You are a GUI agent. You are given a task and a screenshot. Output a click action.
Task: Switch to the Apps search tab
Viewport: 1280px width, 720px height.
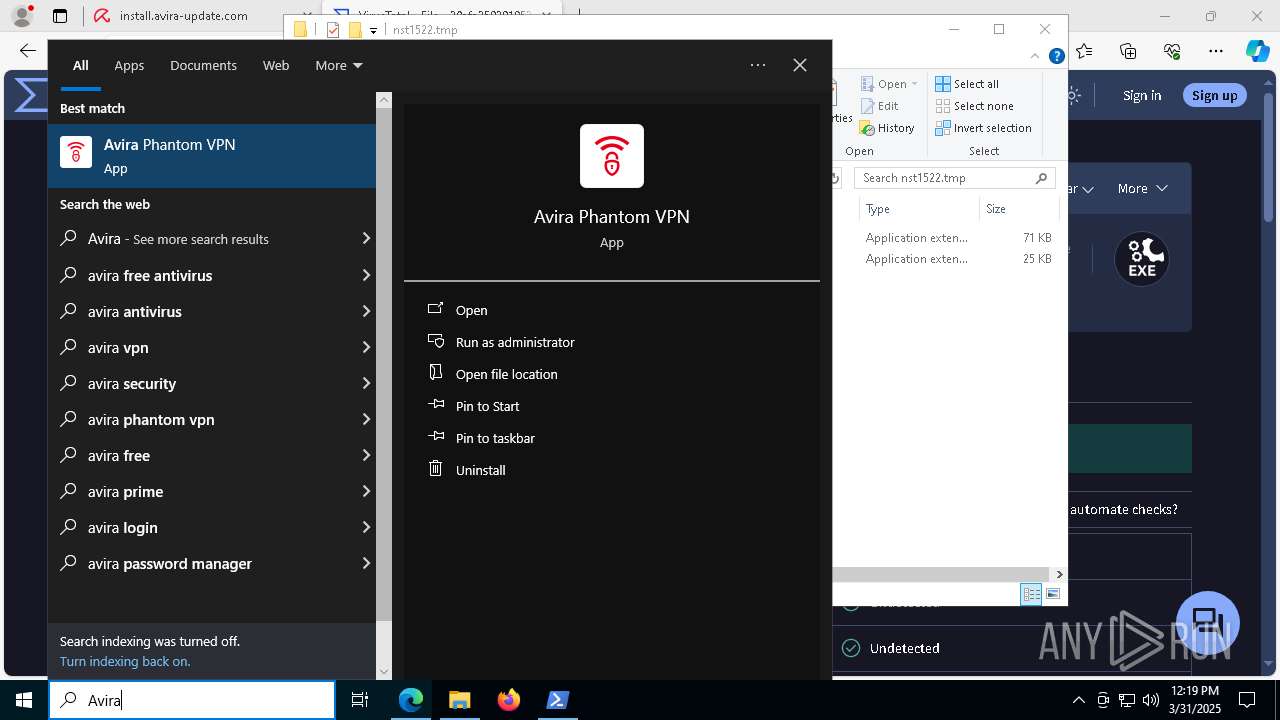point(129,65)
